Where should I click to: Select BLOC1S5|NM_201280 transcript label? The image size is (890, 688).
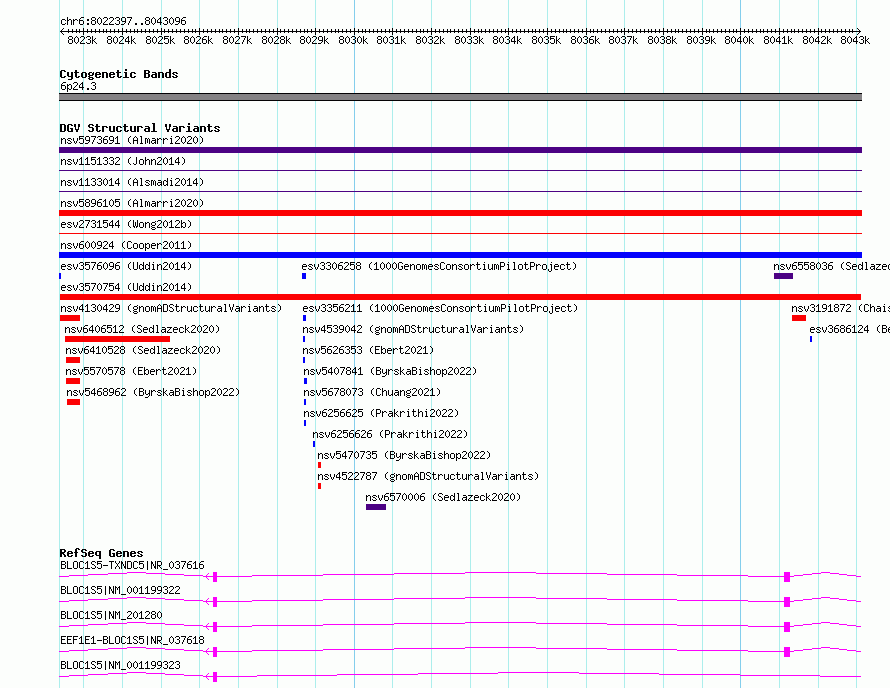(x=111, y=615)
